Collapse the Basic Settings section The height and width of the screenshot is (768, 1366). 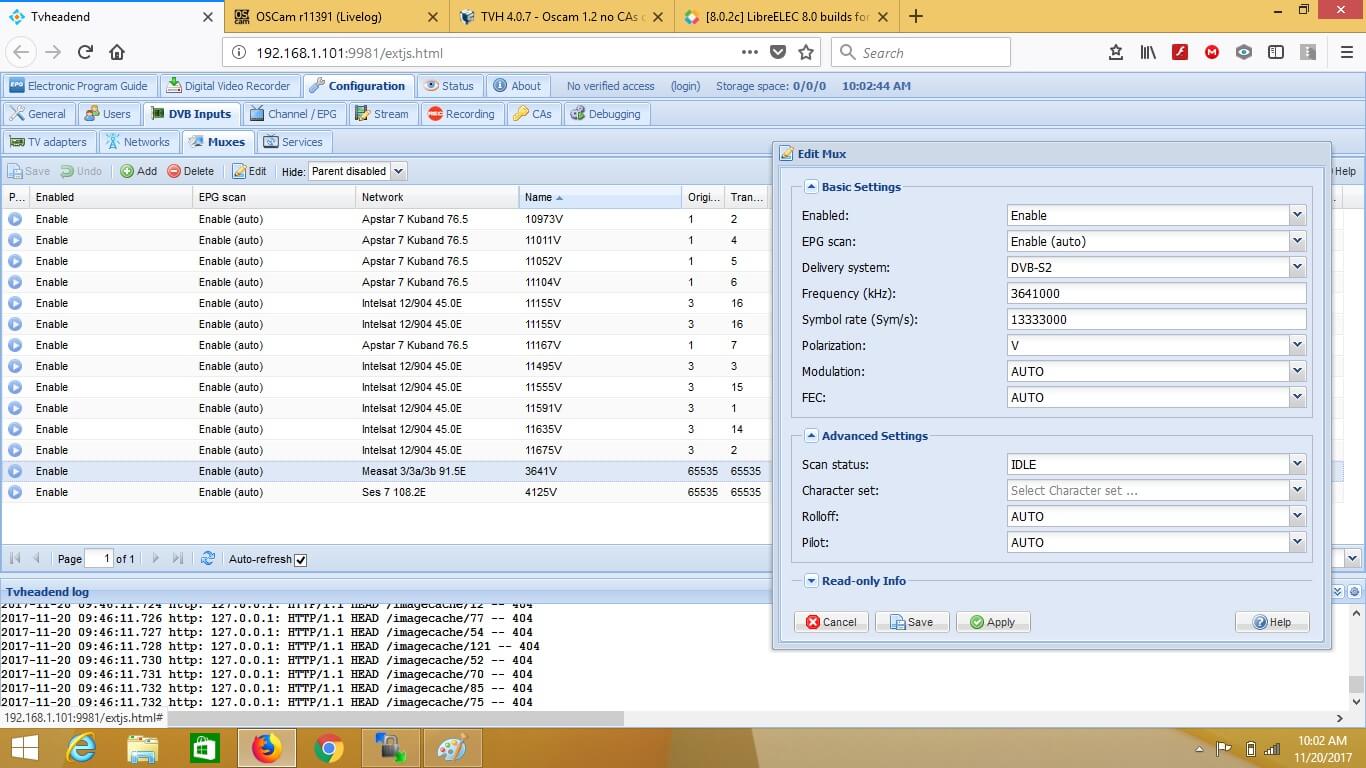[811, 187]
